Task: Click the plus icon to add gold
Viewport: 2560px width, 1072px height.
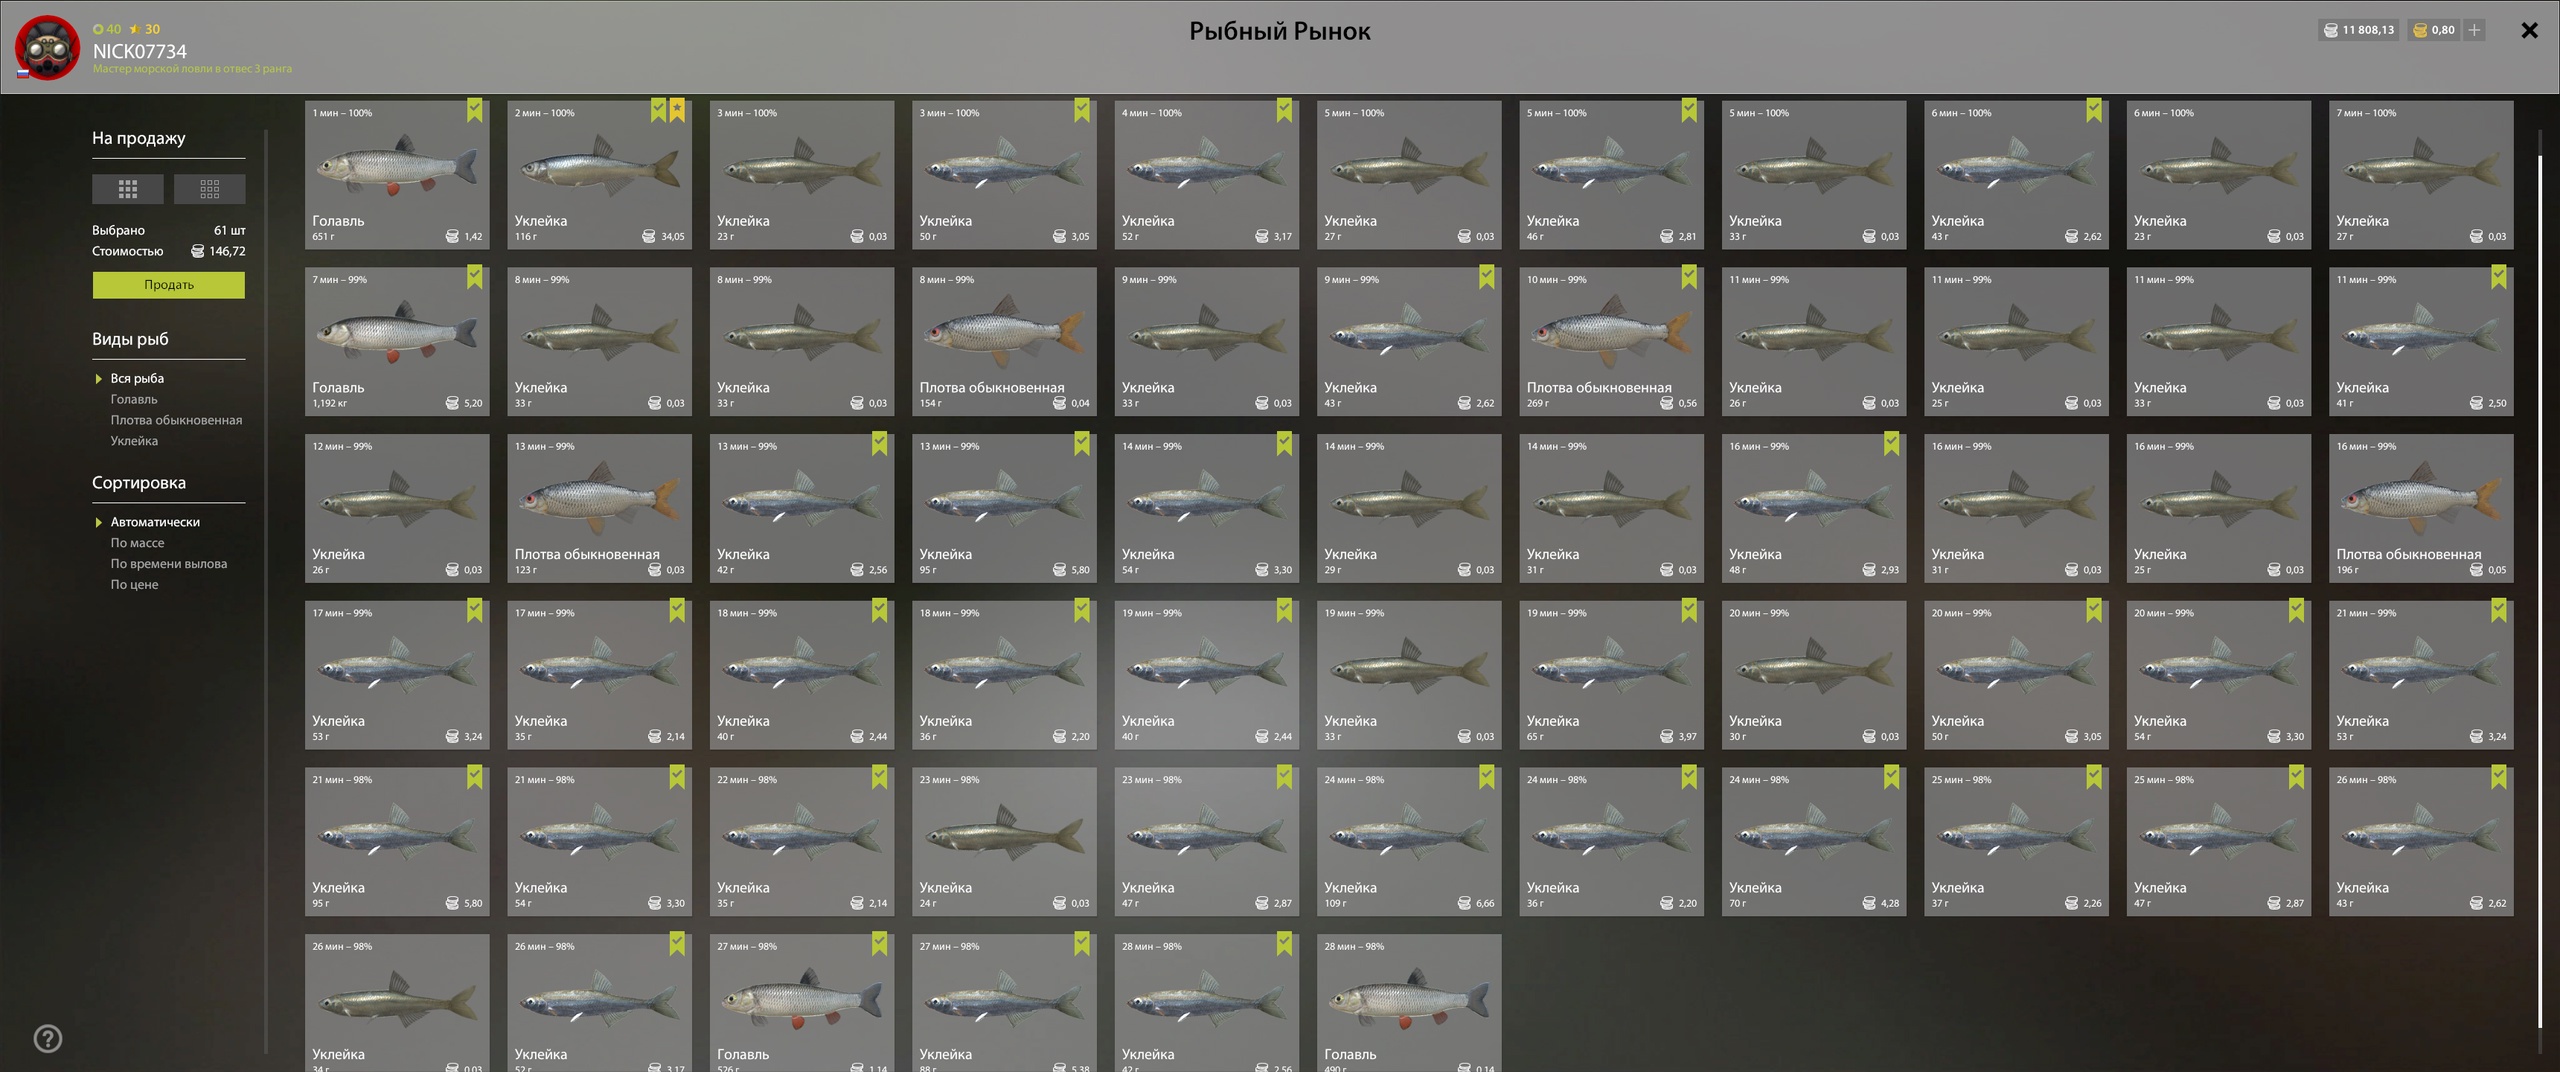Action: point(2474,30)
